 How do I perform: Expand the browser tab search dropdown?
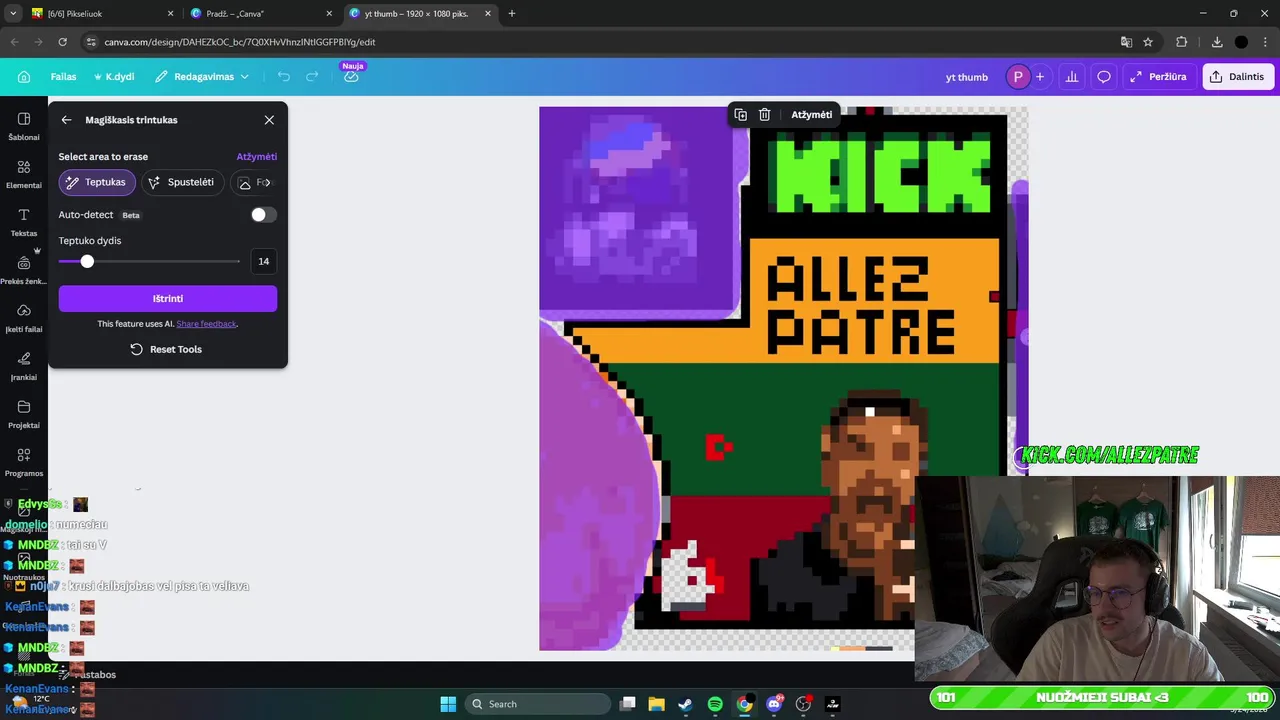13,14
